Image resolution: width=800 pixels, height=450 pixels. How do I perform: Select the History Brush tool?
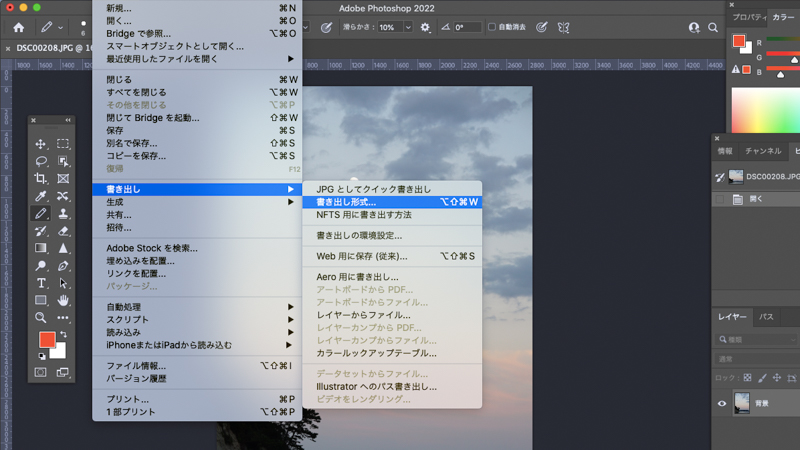point(40,231)
